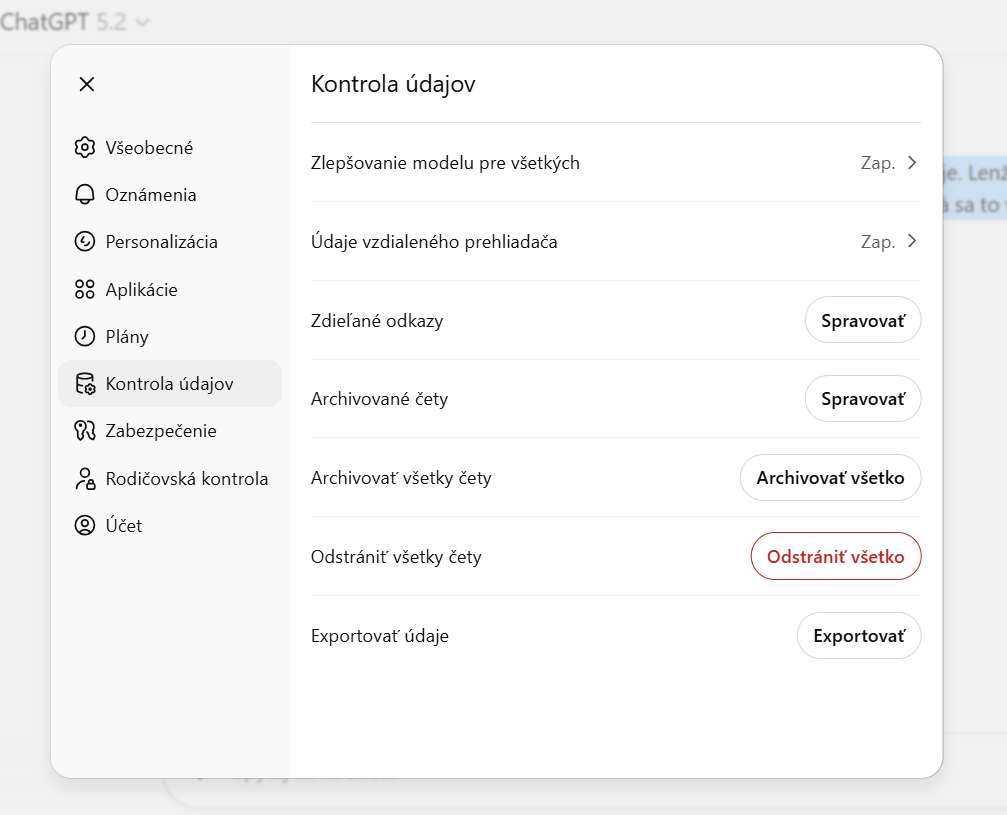Expand chevron for Údaje vzdialeného prehliadača

pos(912,241)
